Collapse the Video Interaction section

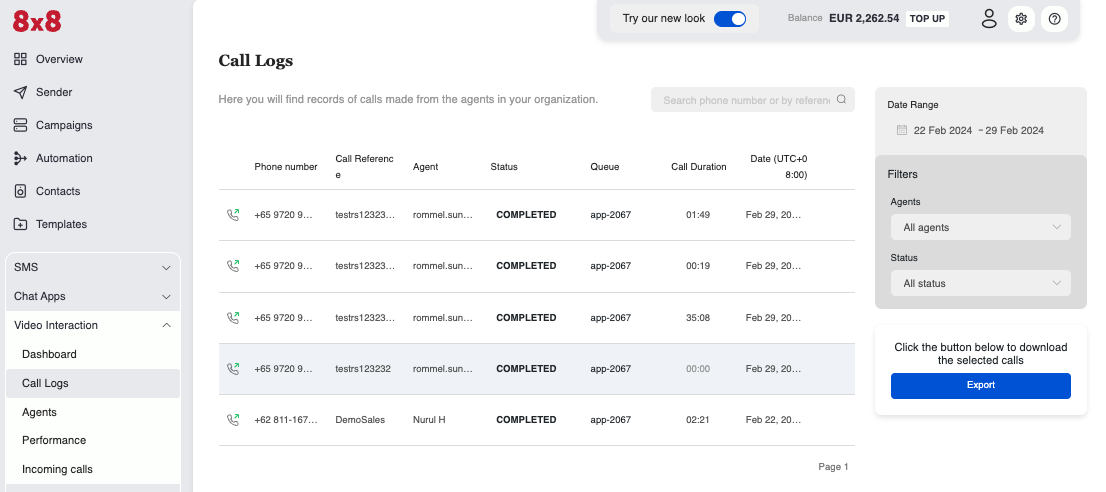tap(166, 326)
